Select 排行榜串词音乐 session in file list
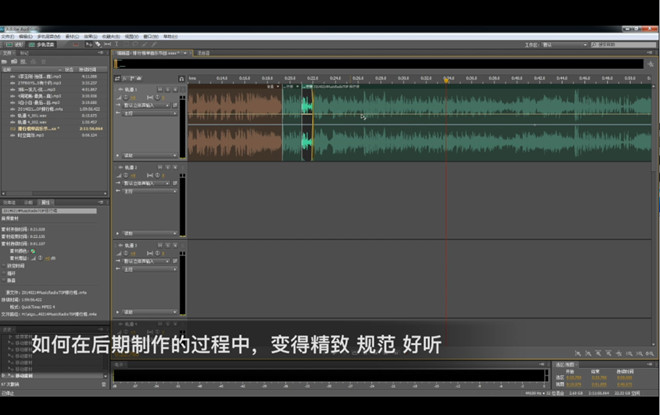Screen dimensions: 660x415 pyautogui.click(x=42, y=129)
